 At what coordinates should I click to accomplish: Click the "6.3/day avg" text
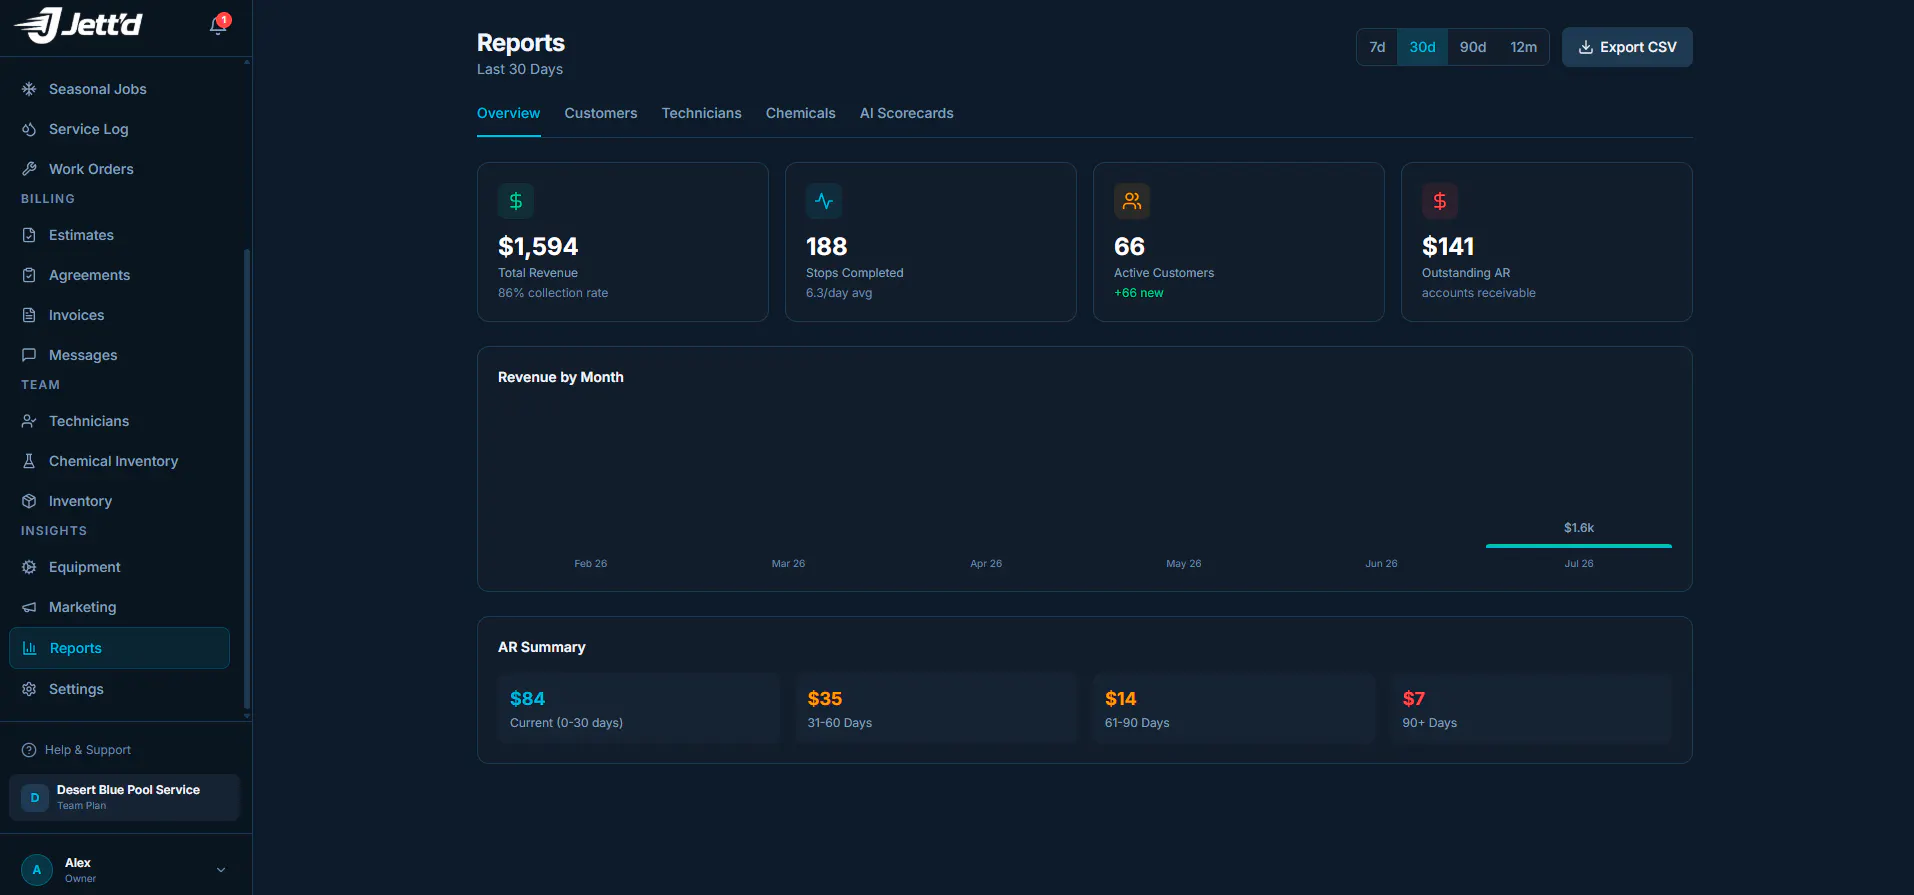click(x=839, y=293)
